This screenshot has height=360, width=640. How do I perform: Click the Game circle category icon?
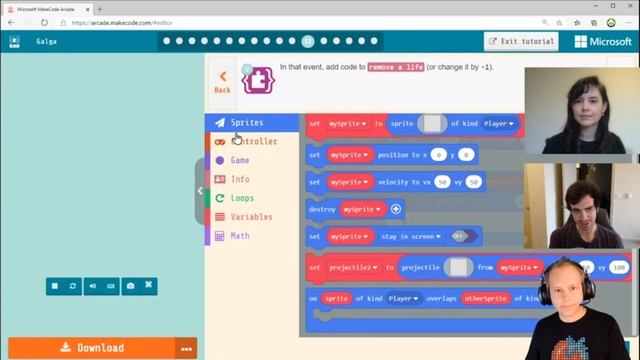click(x=220, y=160)
